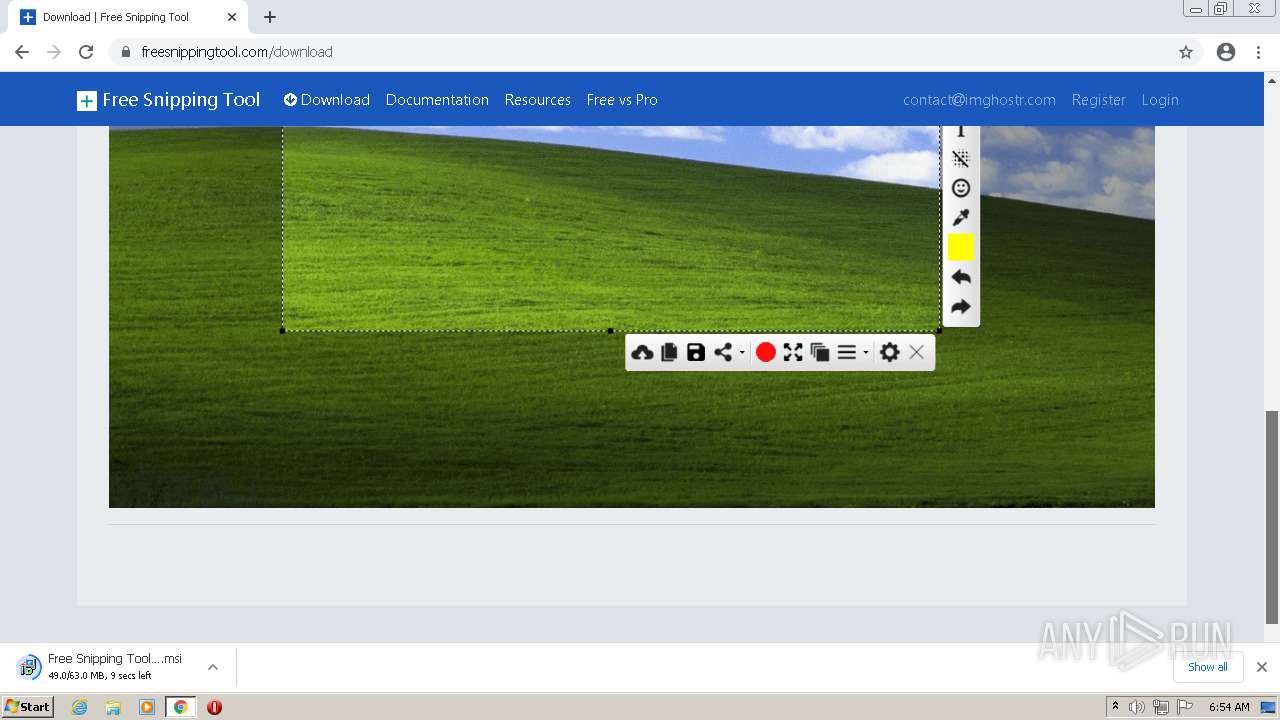The height and width of the screenshot is (720, 1280).
Task: Click the overlapping windows capture icon
Action: coord(820,352)
